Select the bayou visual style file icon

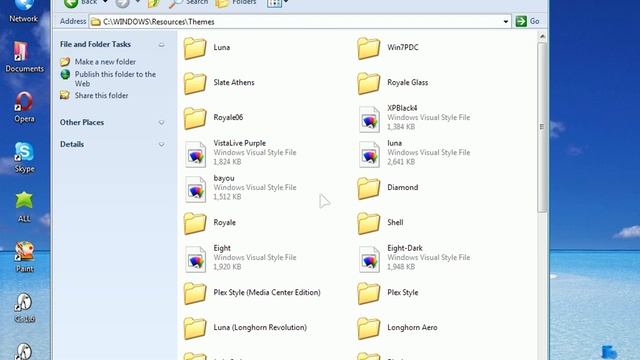[196, 190]
